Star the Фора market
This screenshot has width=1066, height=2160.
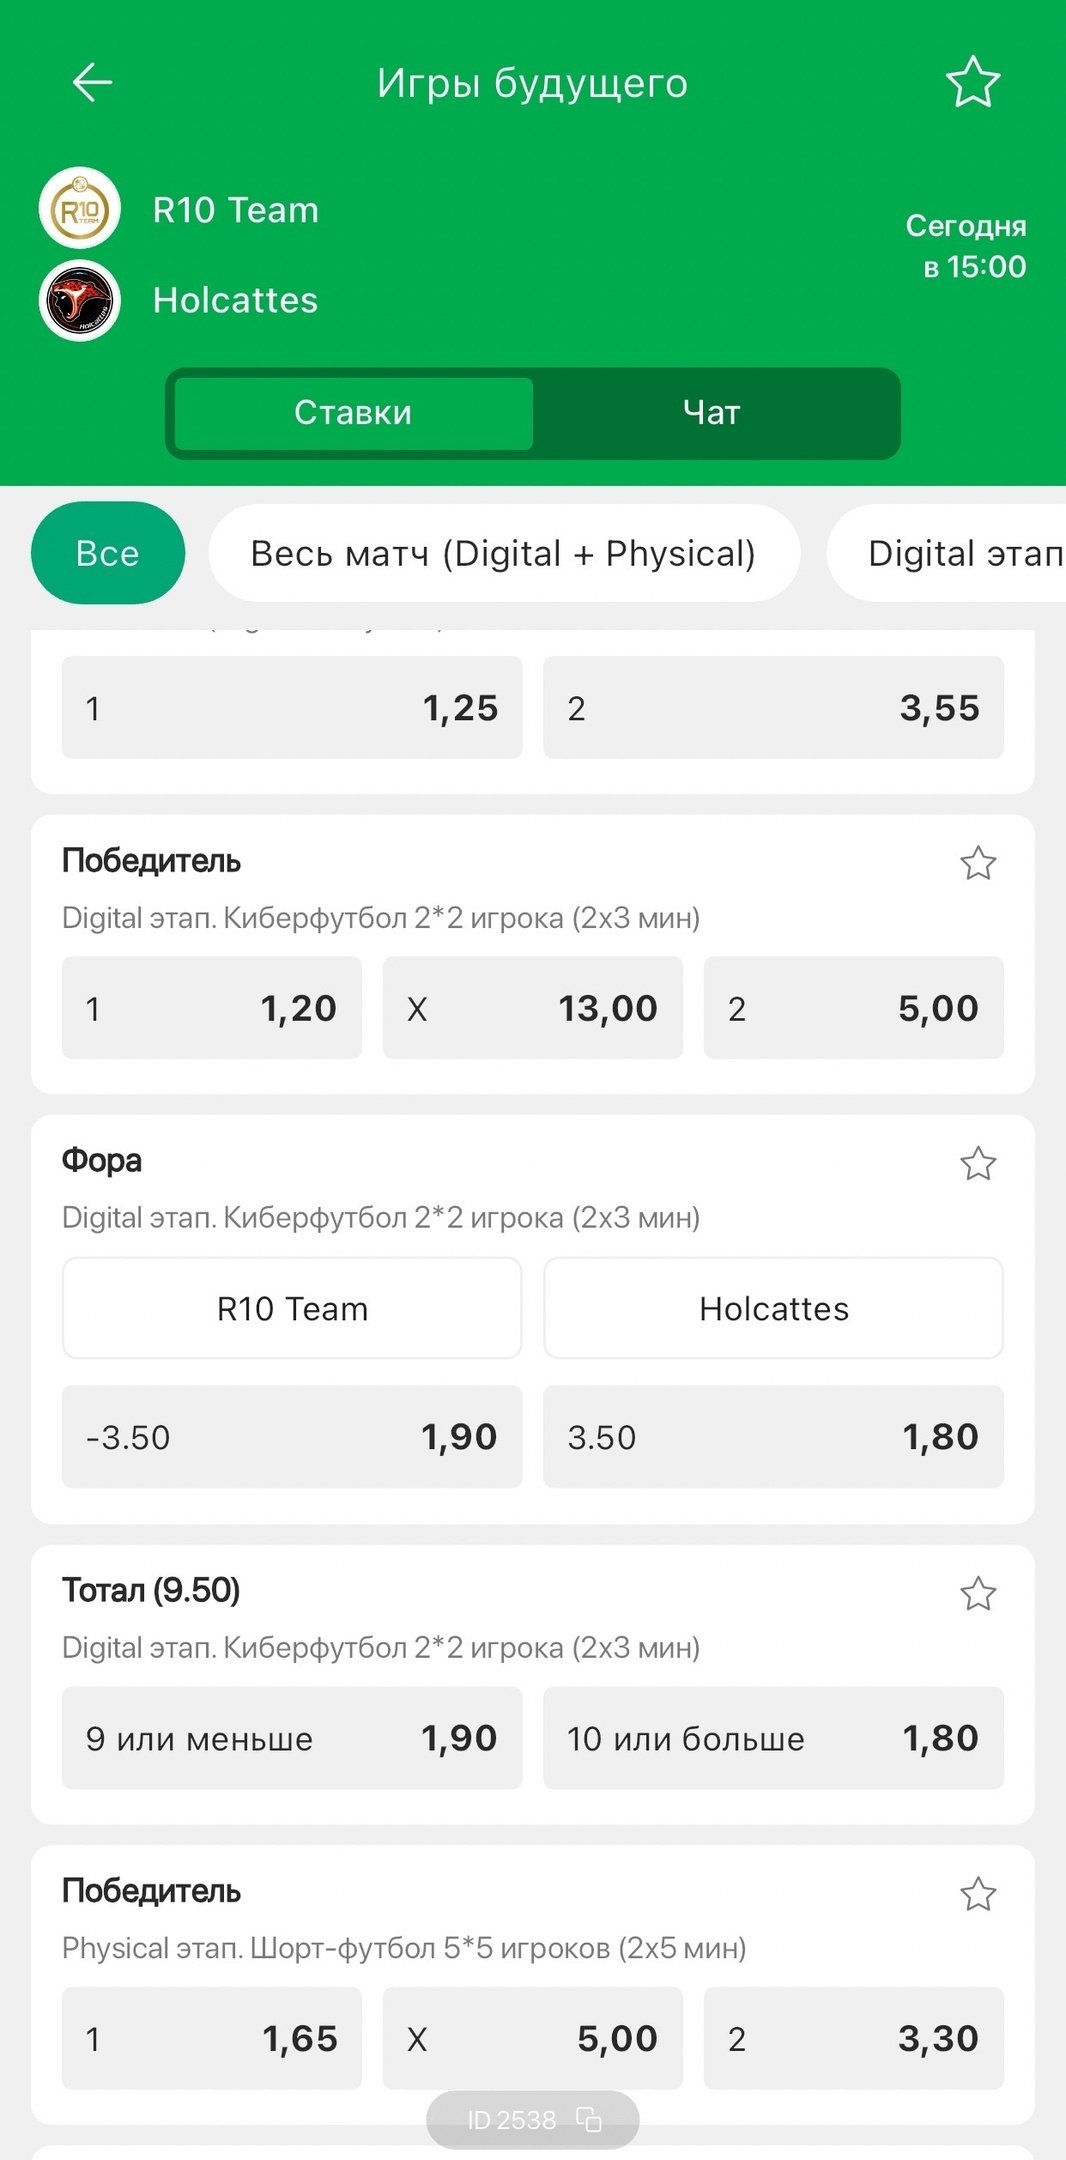977,1163
